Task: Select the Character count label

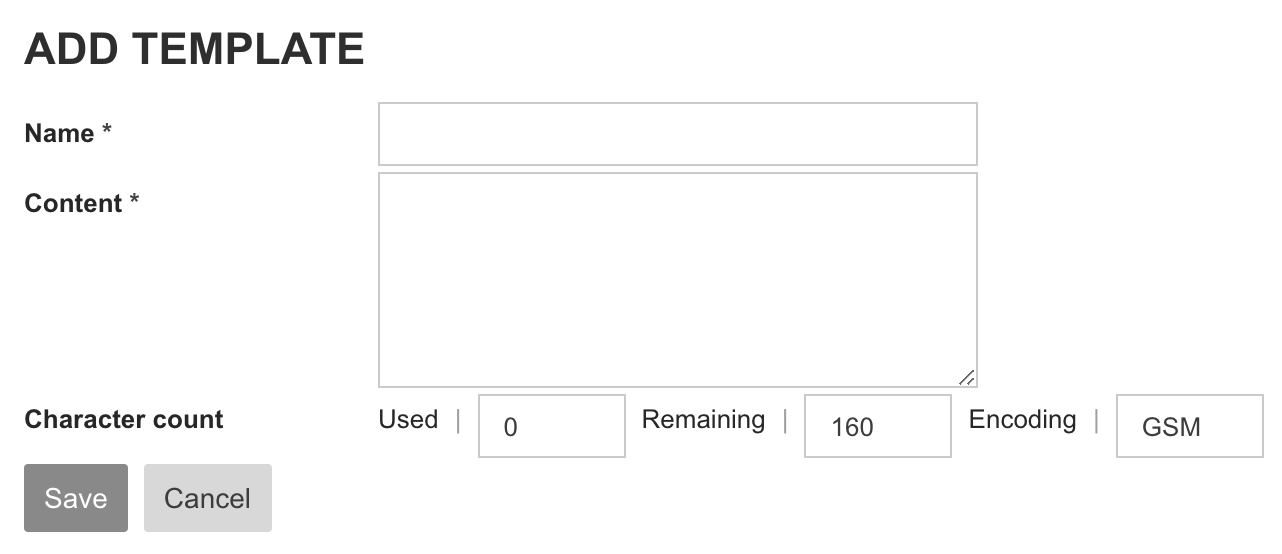Action: (124, 419)
